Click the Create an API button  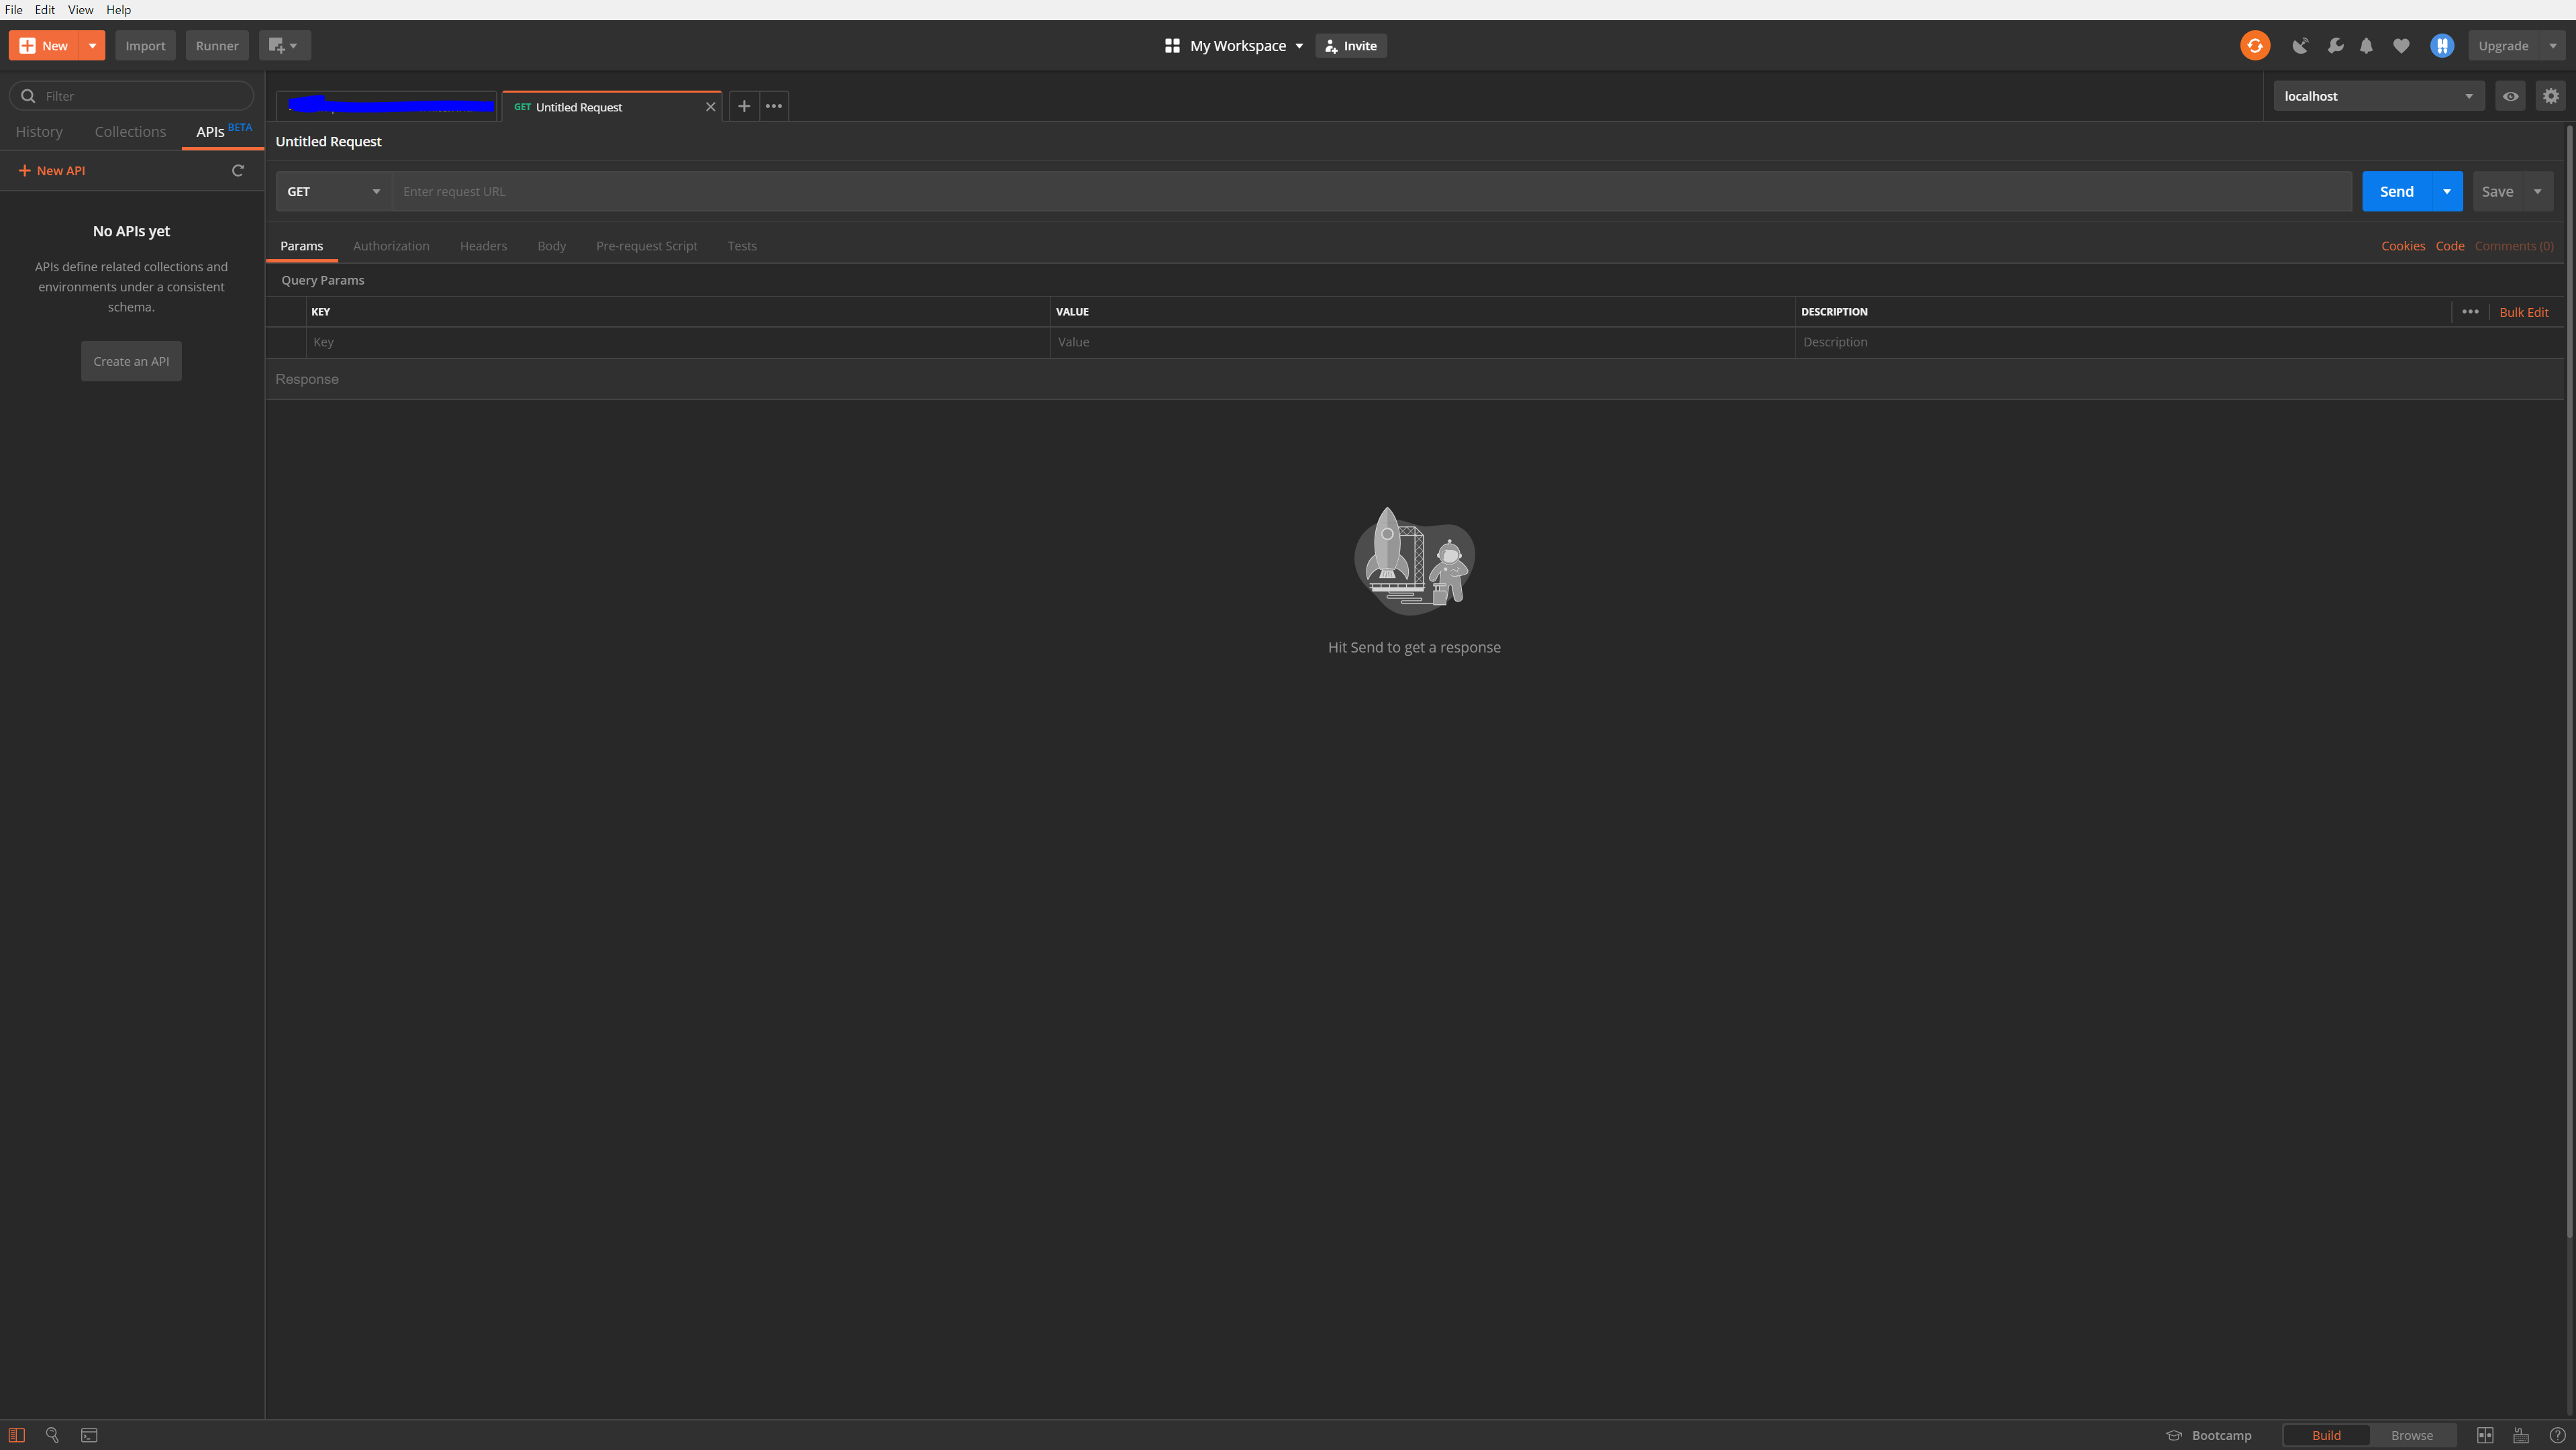pyautogui.click(x=131, y=361)
